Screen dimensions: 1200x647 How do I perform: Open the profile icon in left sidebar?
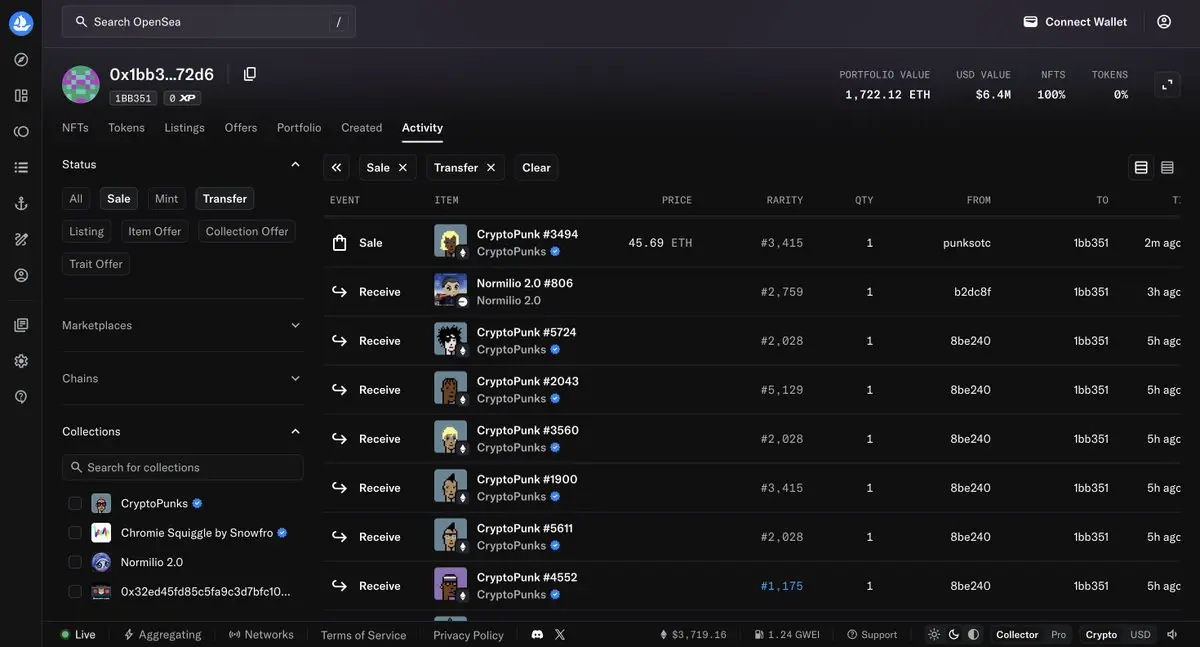[21, 275]
